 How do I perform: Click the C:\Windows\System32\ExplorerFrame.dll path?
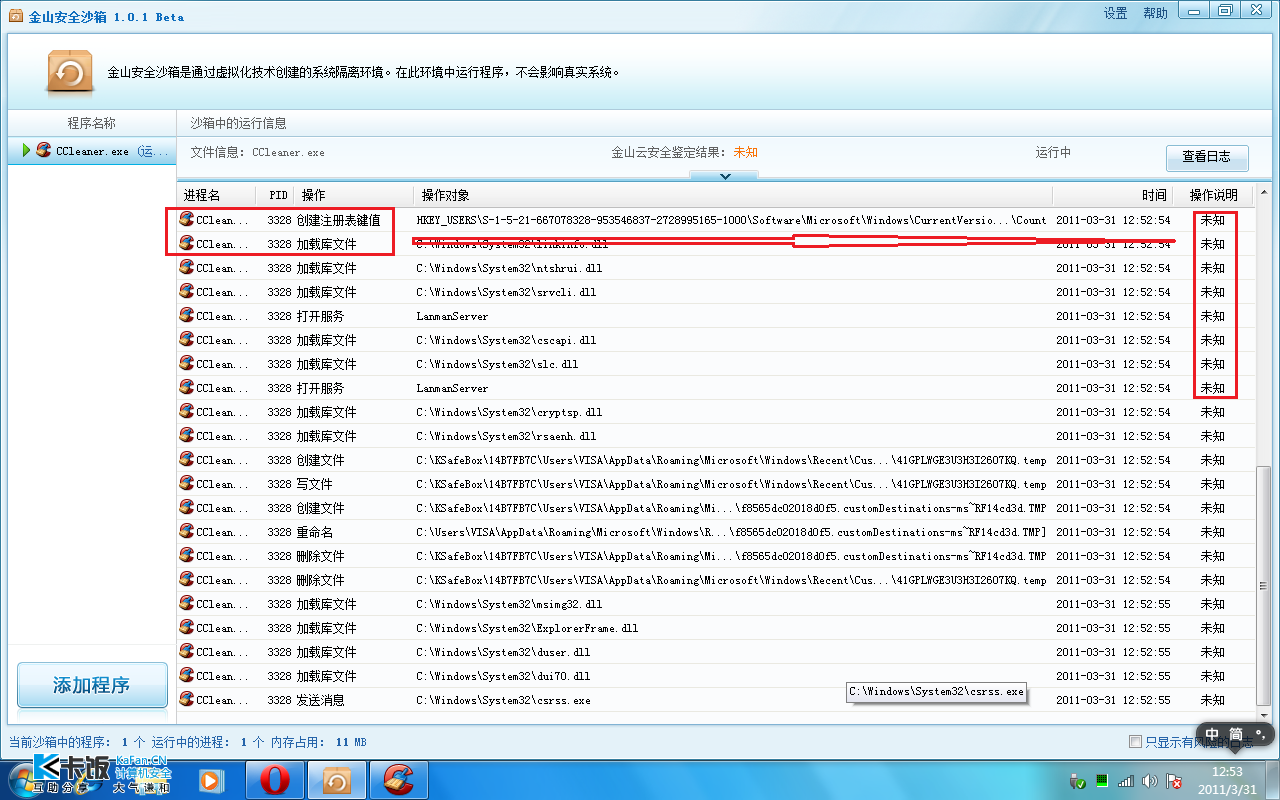(527, 628)
